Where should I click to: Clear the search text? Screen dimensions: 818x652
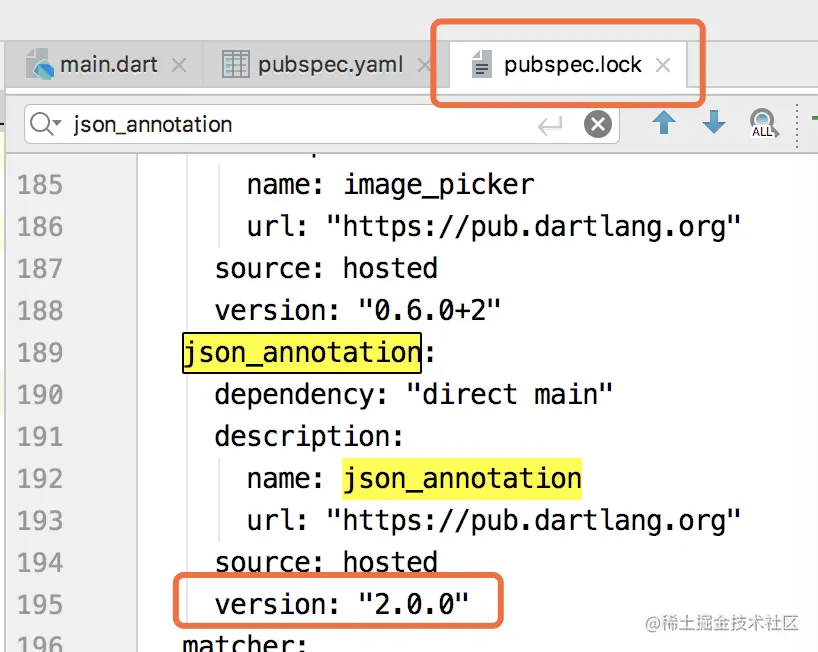pyautogui.click(x=598, y=124)
